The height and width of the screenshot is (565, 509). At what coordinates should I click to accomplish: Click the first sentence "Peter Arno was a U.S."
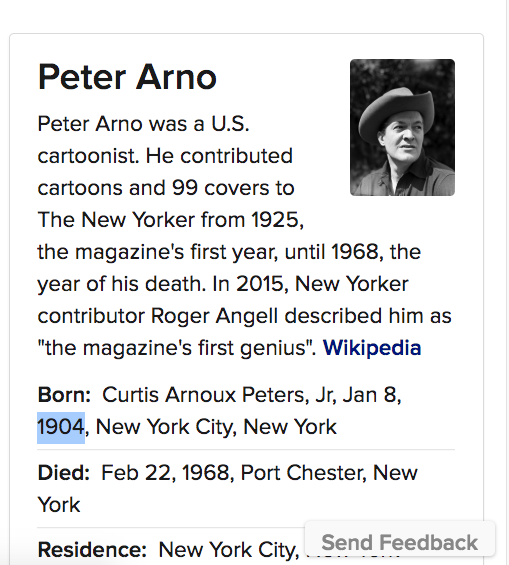point(143,124)
